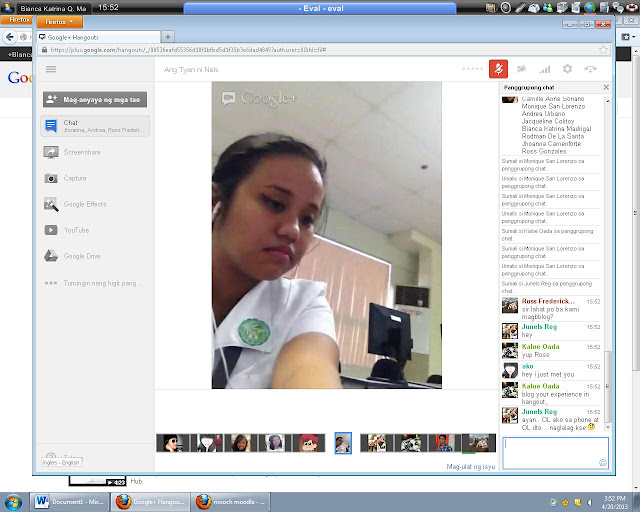Click the hangout URL address field
This screenshot has height=512, width=640.
pyautogui.click(x=318, y=50)
